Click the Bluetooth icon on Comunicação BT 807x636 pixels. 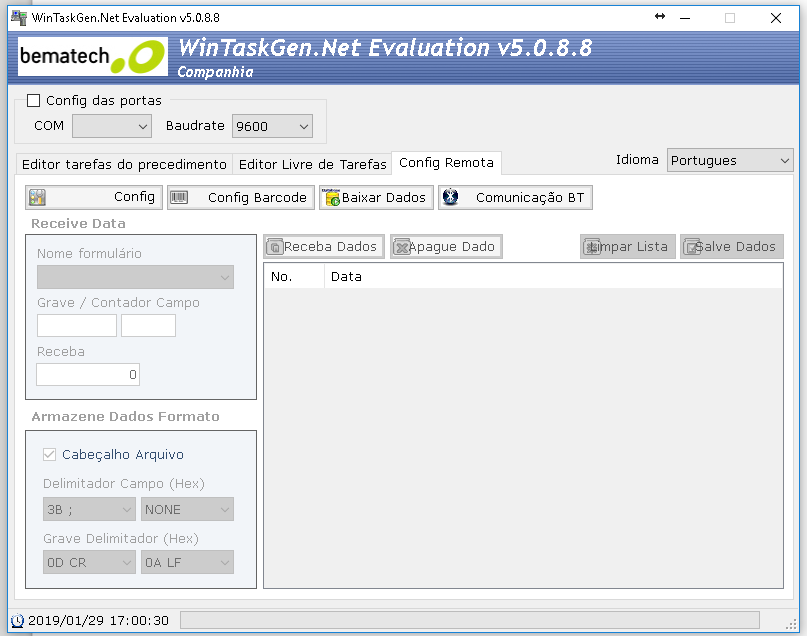coord(450,197)
